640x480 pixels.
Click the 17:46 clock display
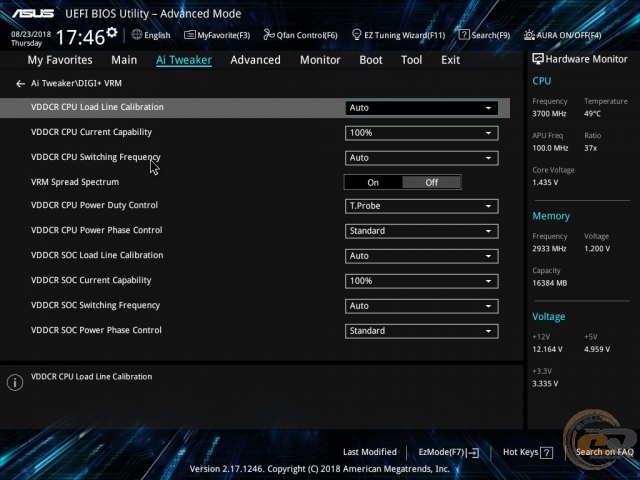pos(80,37)
